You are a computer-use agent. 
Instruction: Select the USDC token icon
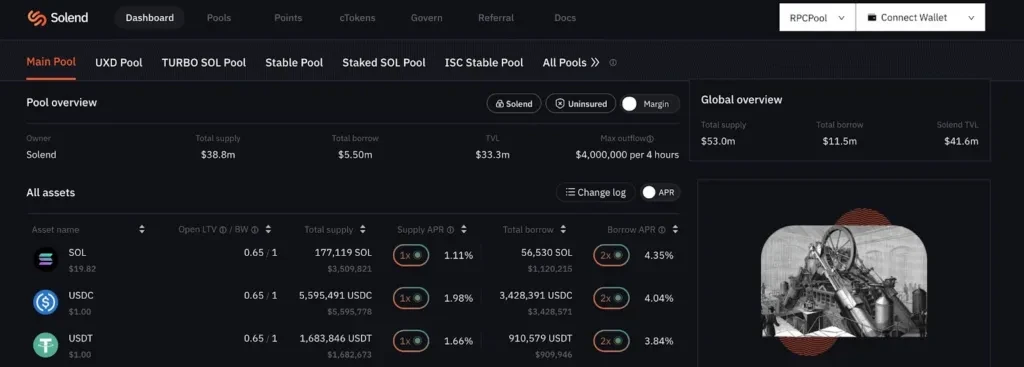pos(46,302)
